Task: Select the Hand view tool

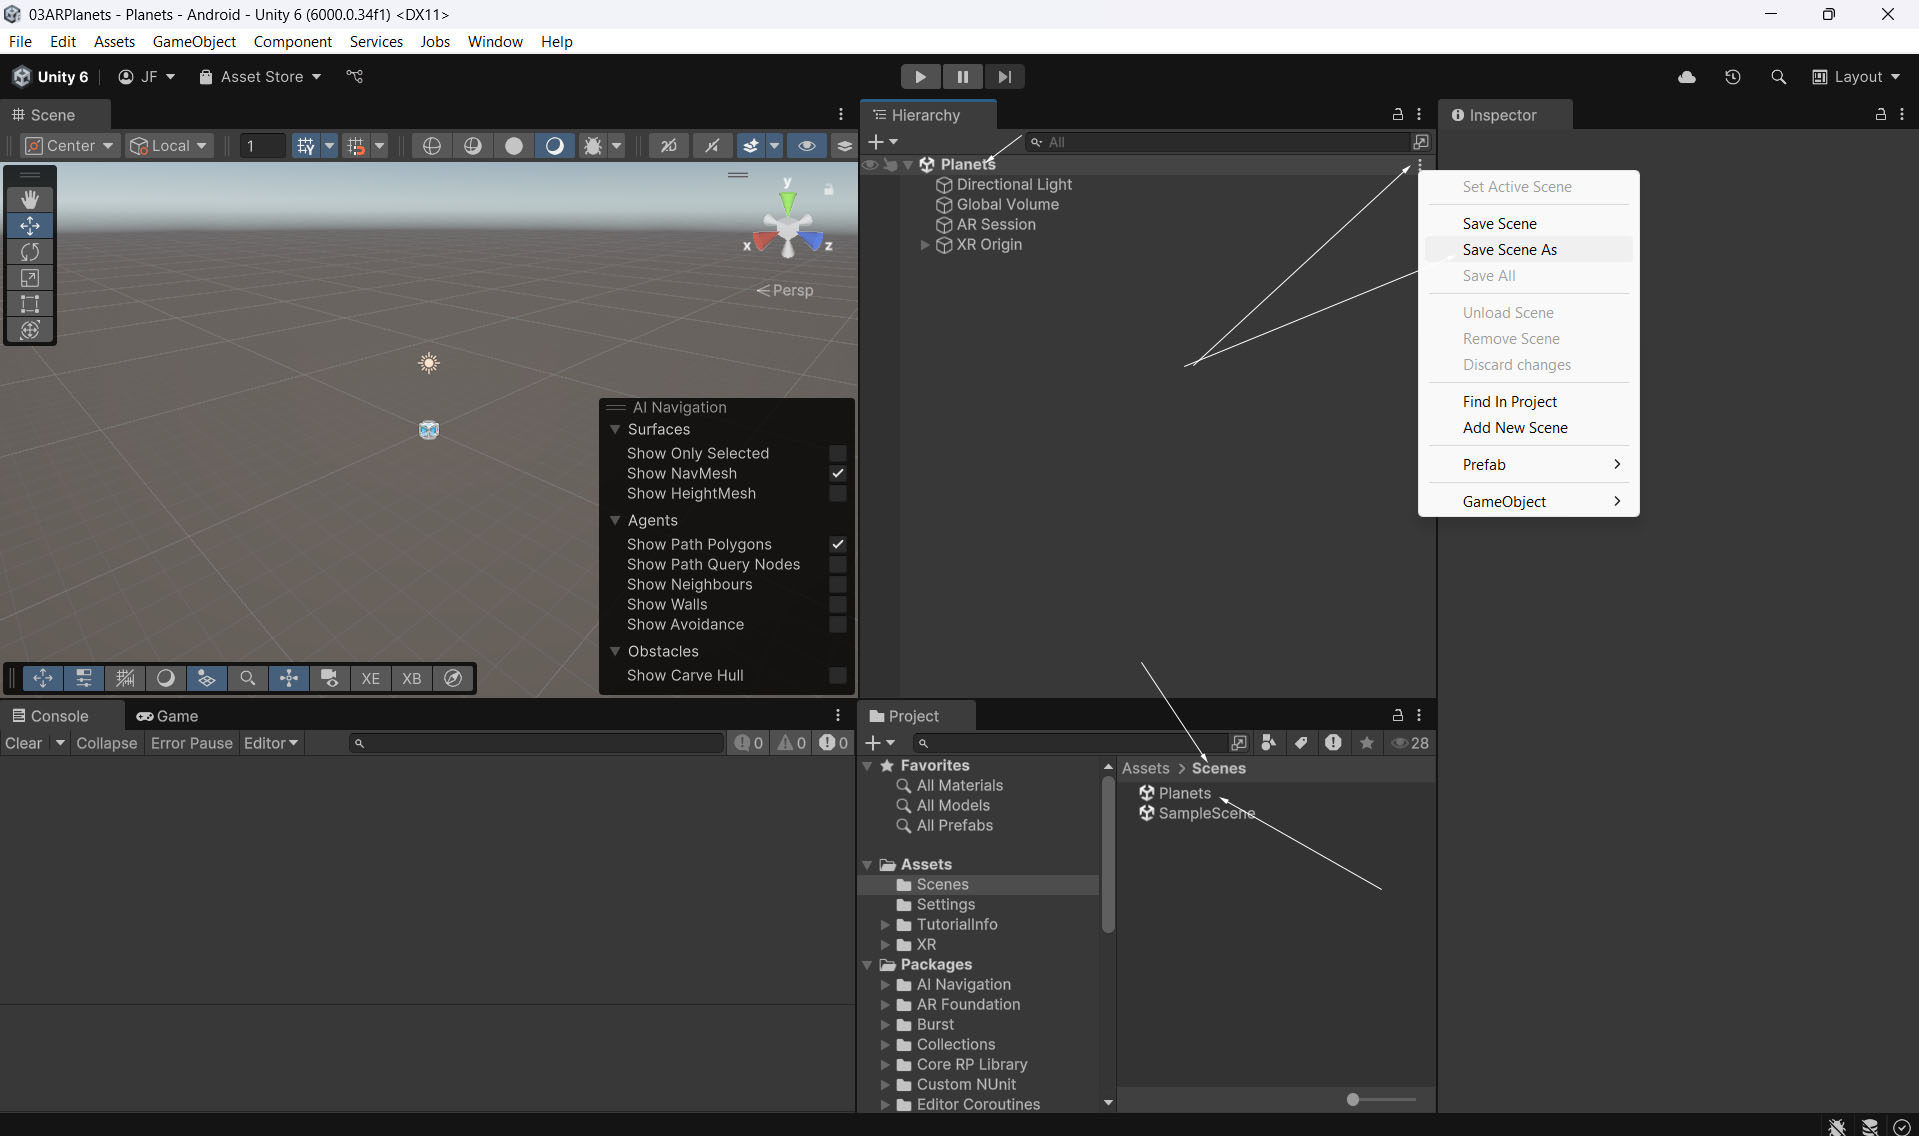Action: click(x=30, y=200)
